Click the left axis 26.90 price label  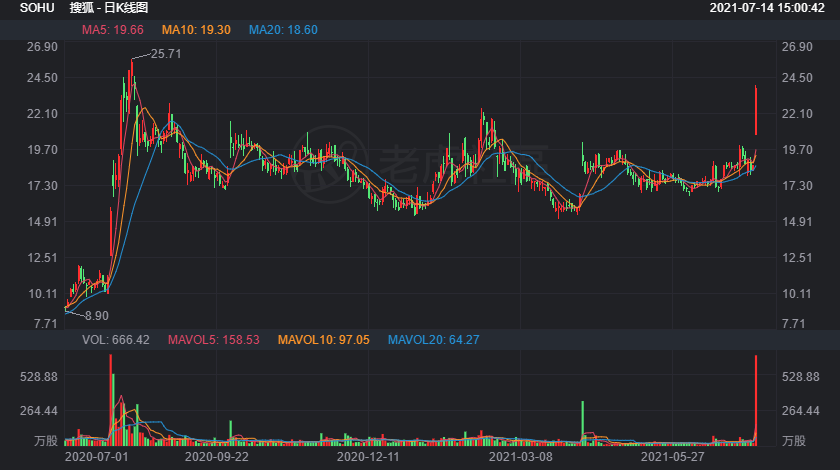click(x=42, y=47)
